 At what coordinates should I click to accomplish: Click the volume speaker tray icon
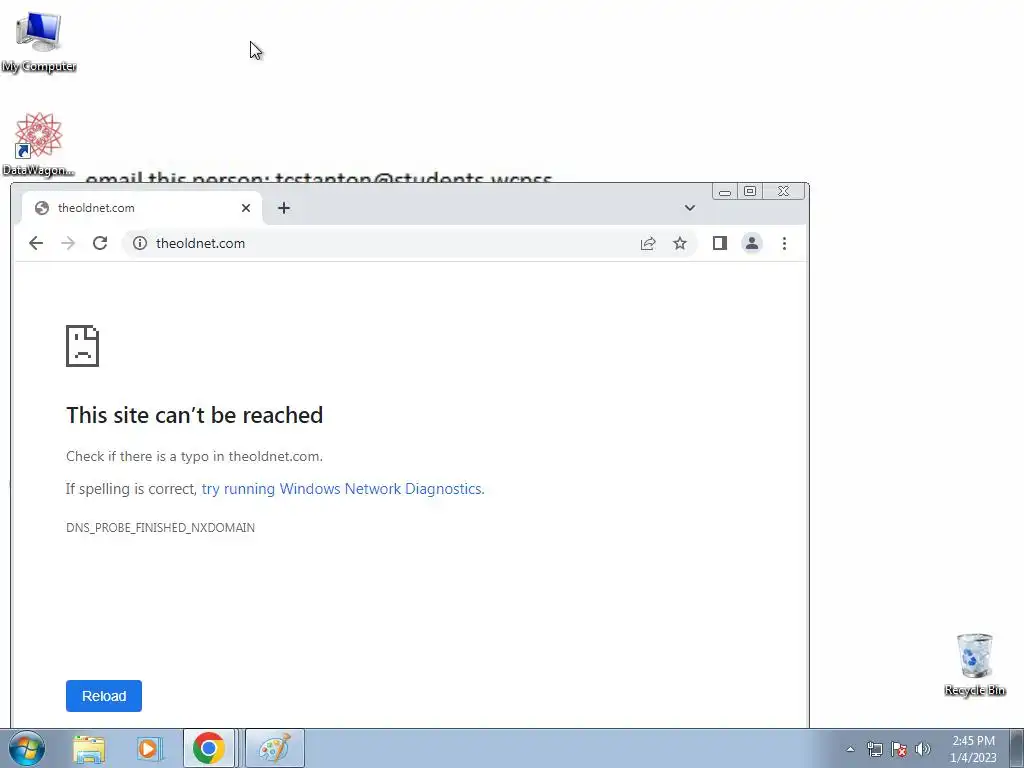923,749
